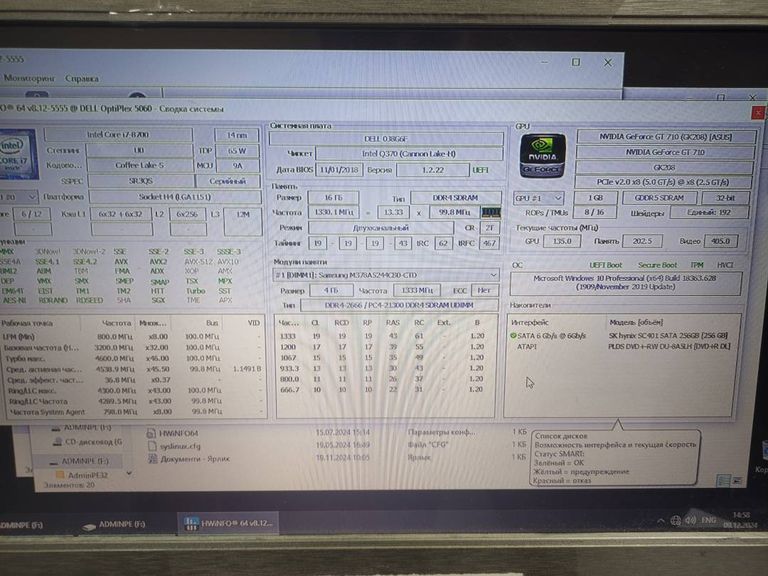Click the DDR4 SDRAM memory type field
768x576 pixels.
[x=456, y=197]
